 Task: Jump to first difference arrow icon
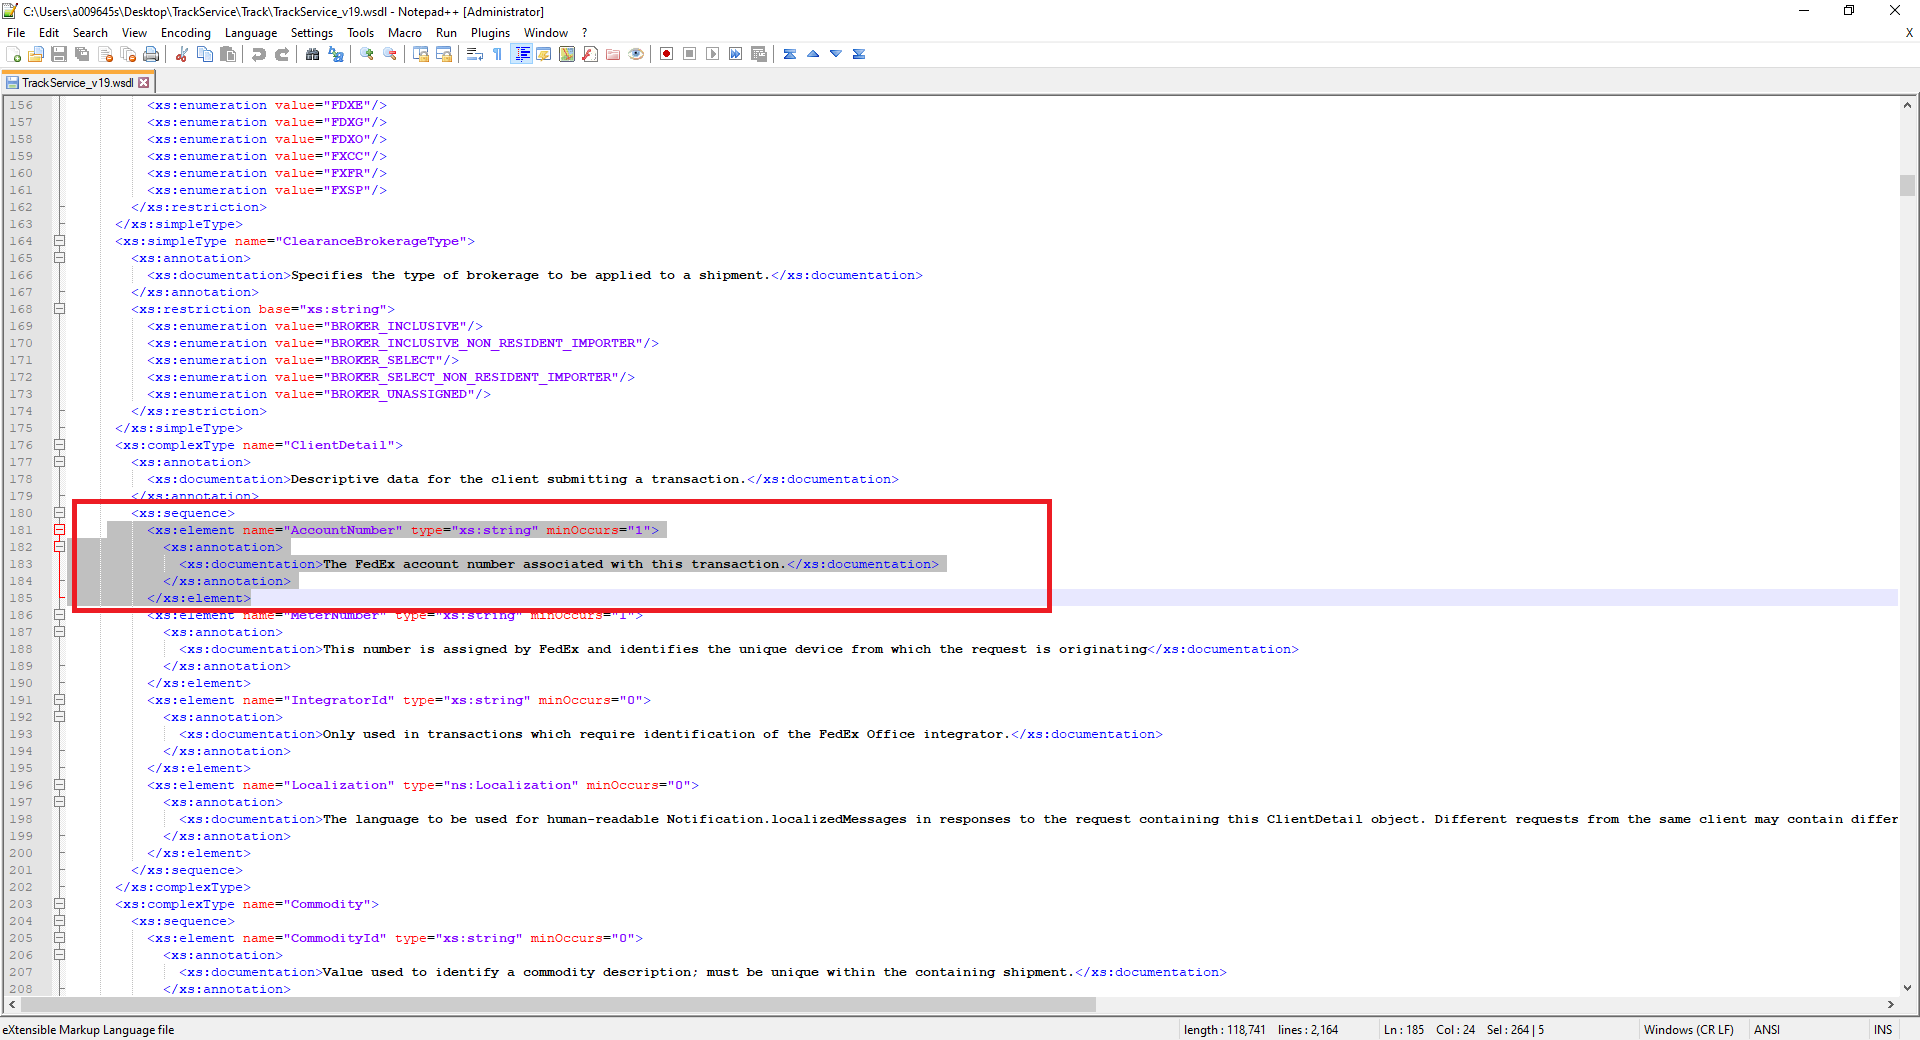click(790, 54)
